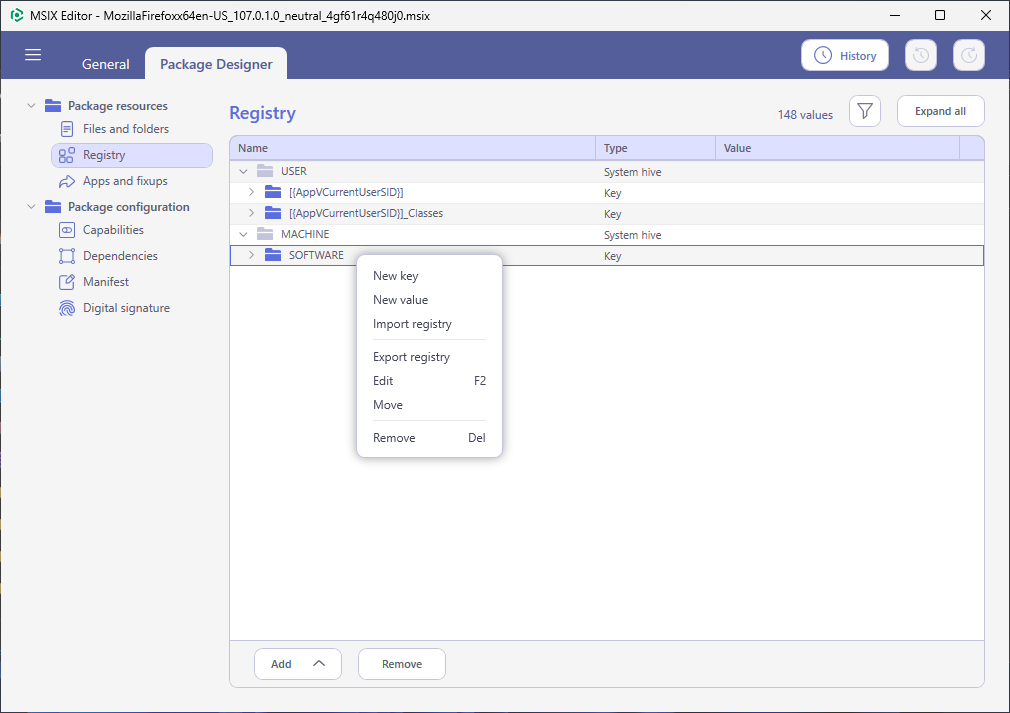Choose Remove in the context menu

pos(429,438)
